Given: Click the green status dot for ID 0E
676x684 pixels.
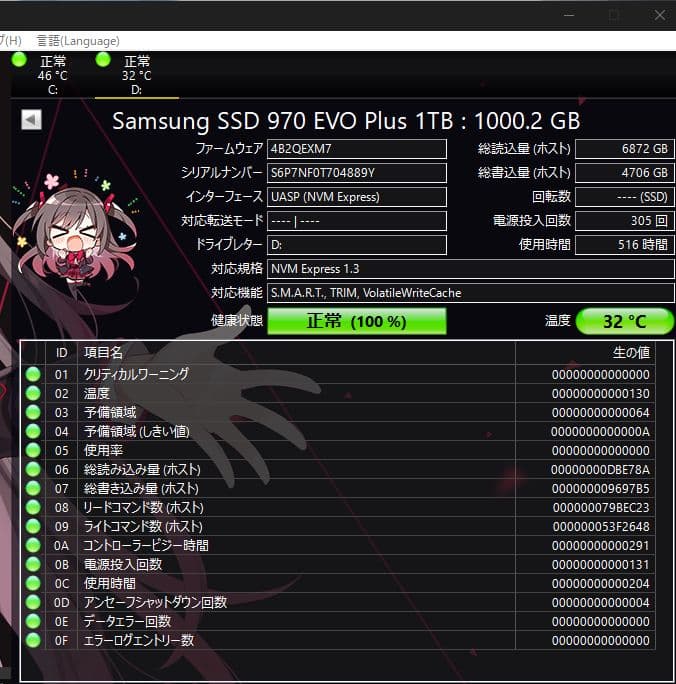Looking at the screenshot, I should pos(33,621).
